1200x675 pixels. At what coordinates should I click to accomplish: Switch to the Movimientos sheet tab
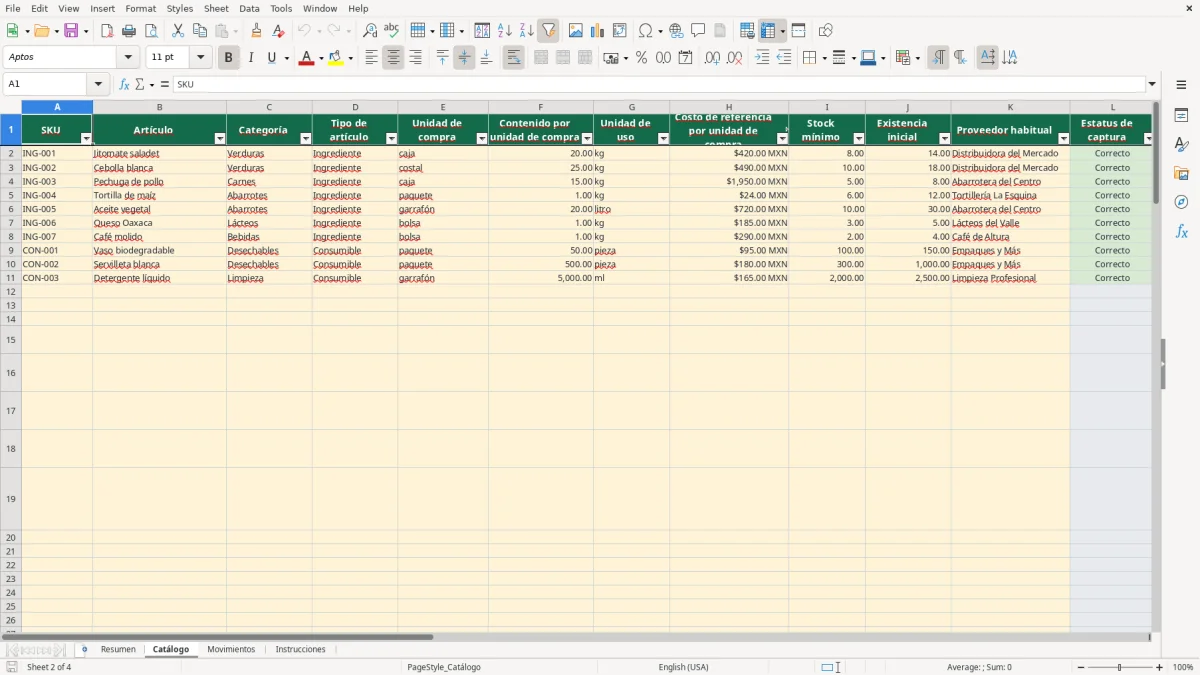coord(231,650)
